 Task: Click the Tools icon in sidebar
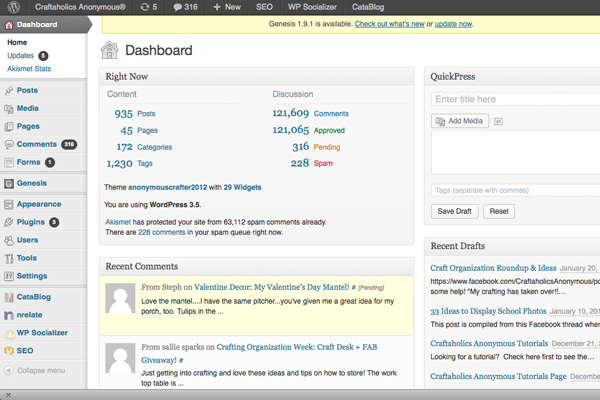[x=9, y=258]
